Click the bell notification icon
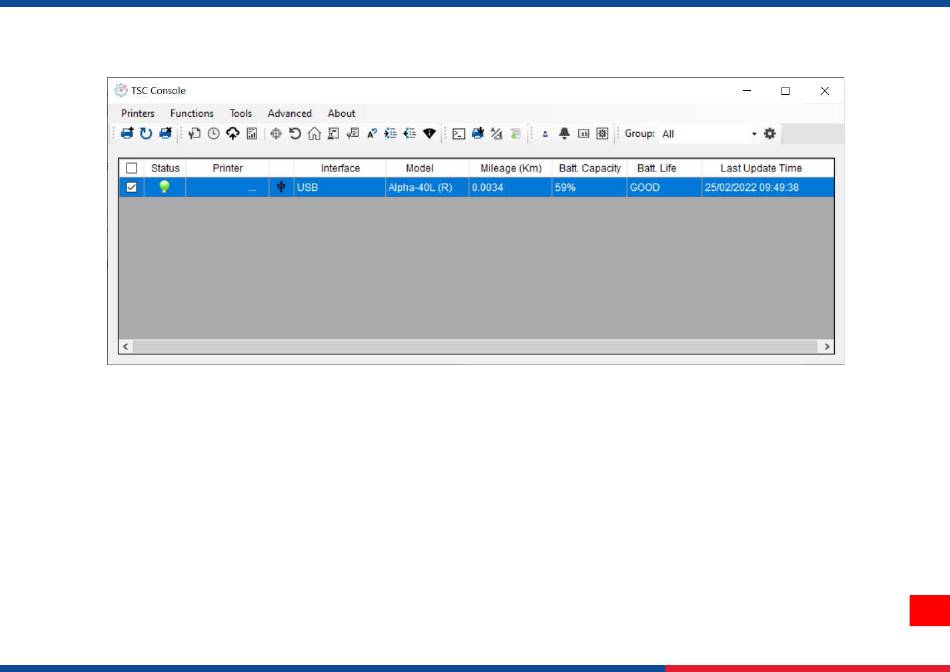This screenshot has height=672, width=950. pyautogui.click(x=564, y=133)
